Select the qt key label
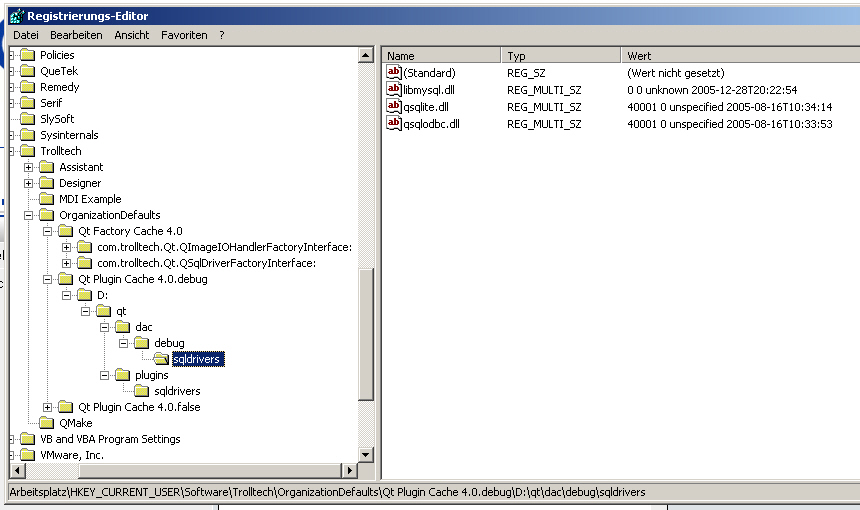Screen dimensions: 860x510 (121, 311)
